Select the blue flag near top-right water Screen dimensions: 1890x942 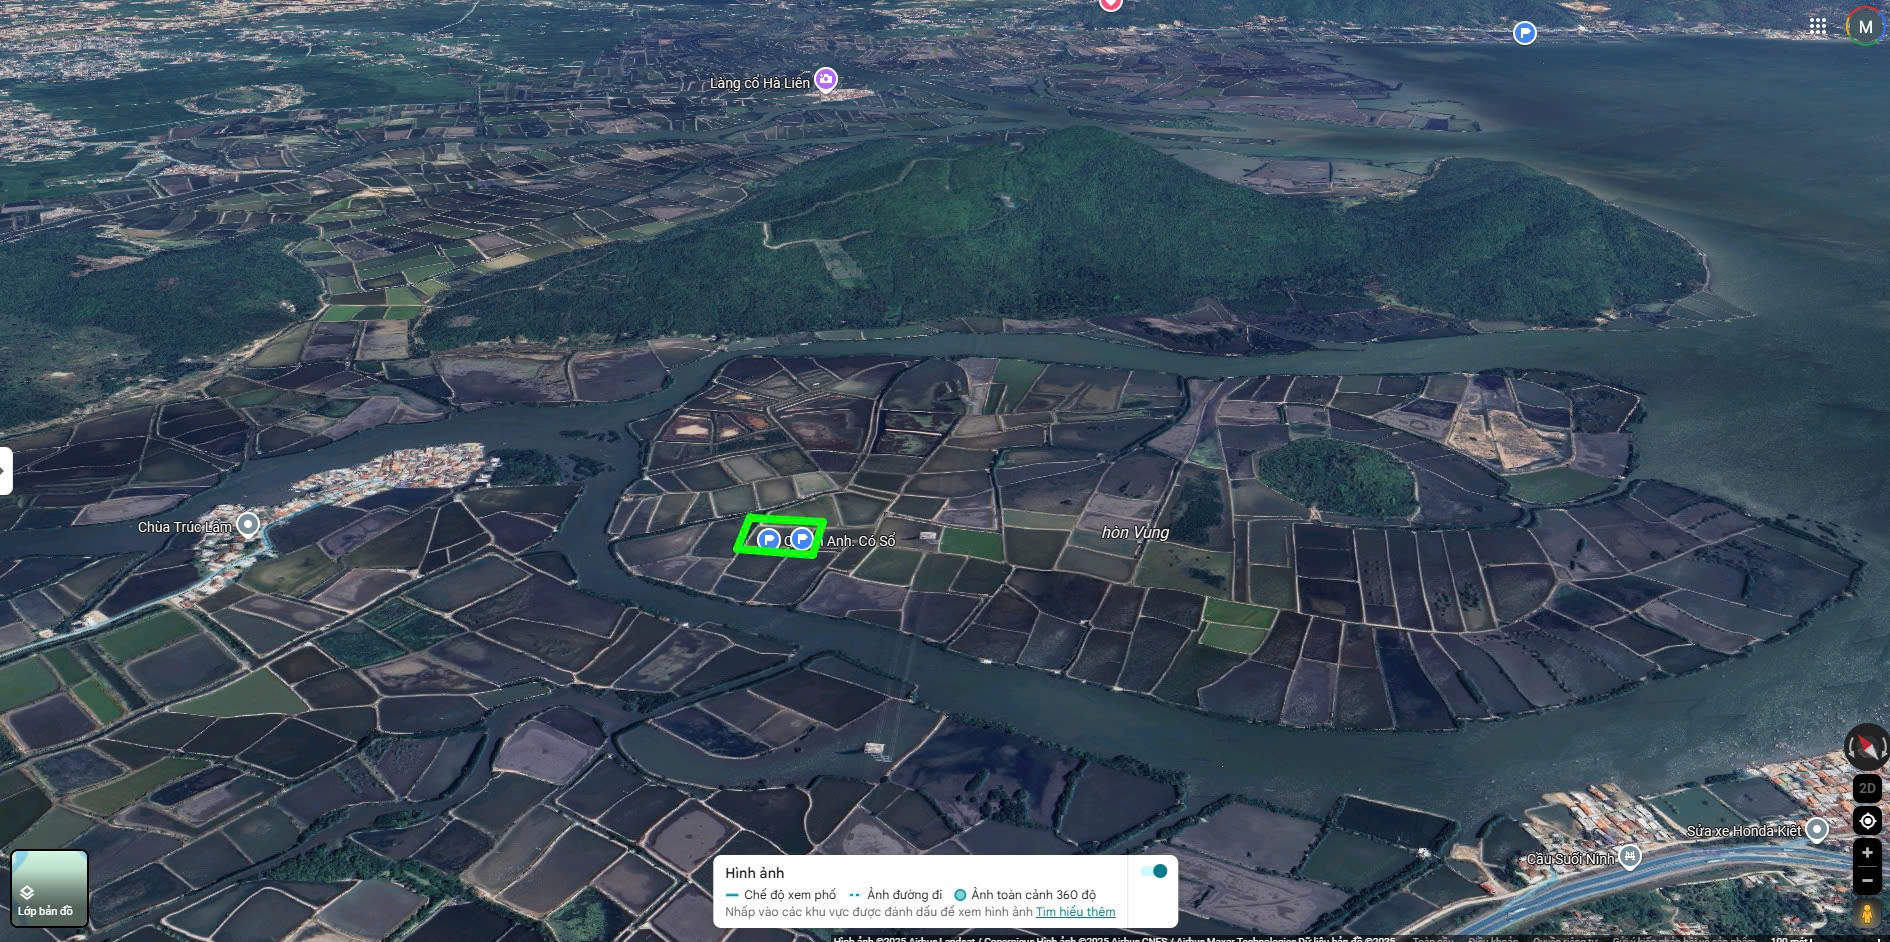click(x=1524, y=33)
